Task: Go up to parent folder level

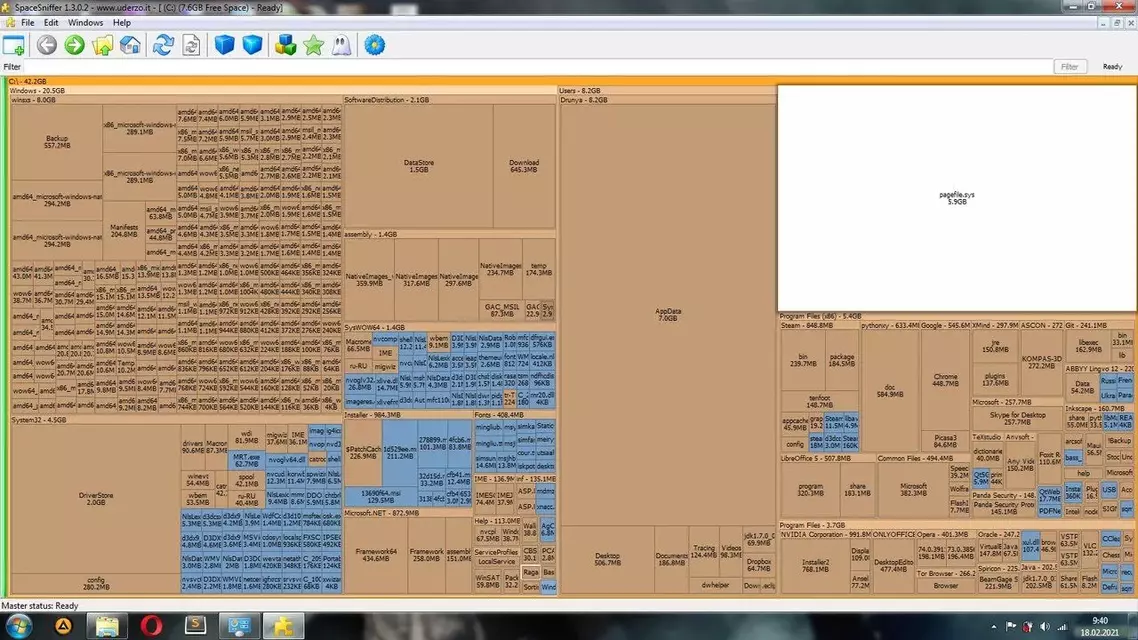Action: pyautogui.click(x=102, y=45)
